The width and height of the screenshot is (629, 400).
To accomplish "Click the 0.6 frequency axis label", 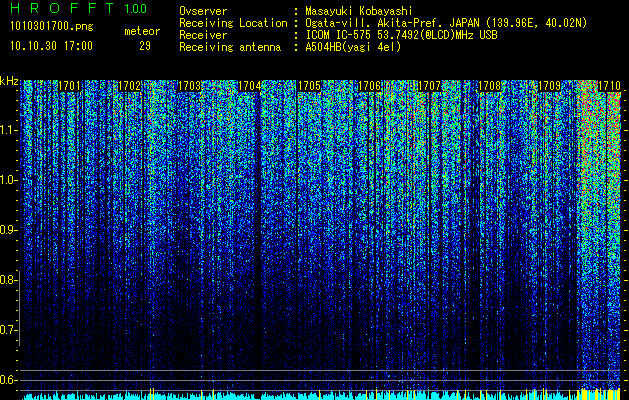I will 8,380.
